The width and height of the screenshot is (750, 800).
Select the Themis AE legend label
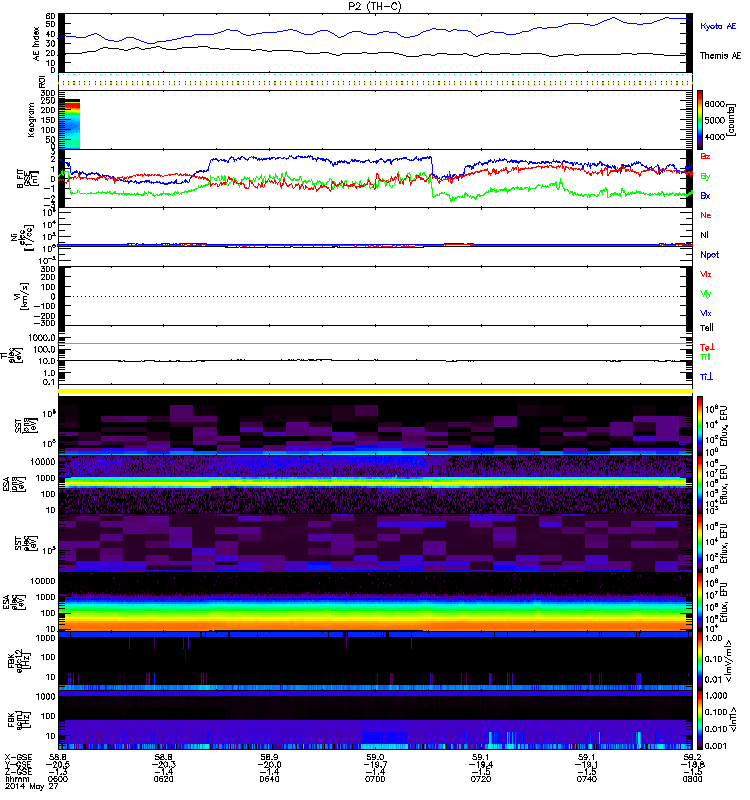pyautogui.click(x=720, y=56)
